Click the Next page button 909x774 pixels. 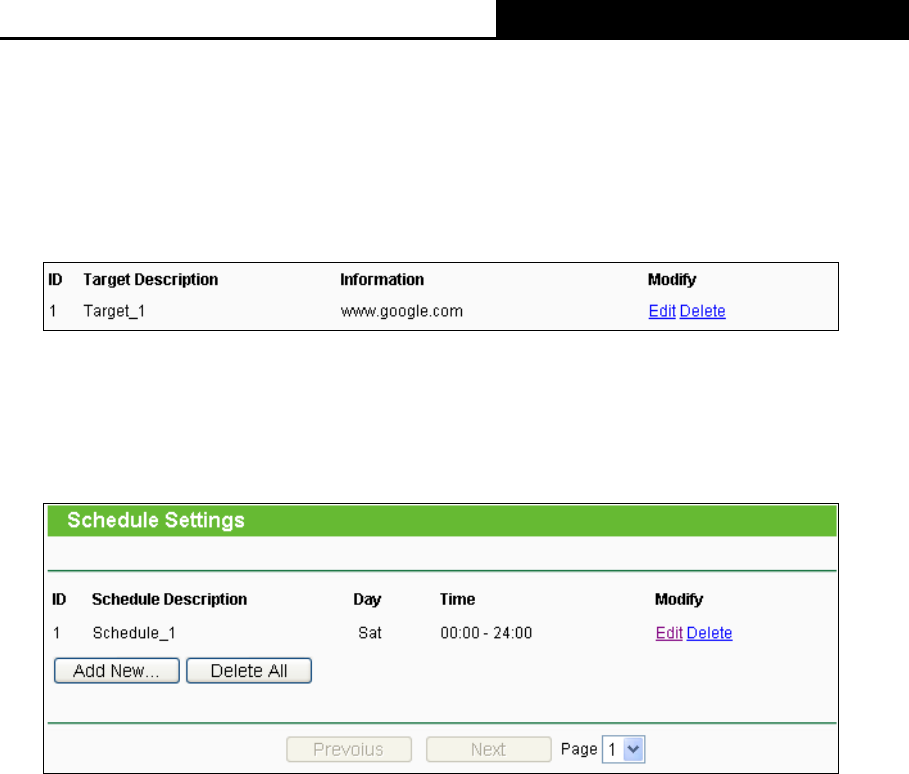coord(489,750)
